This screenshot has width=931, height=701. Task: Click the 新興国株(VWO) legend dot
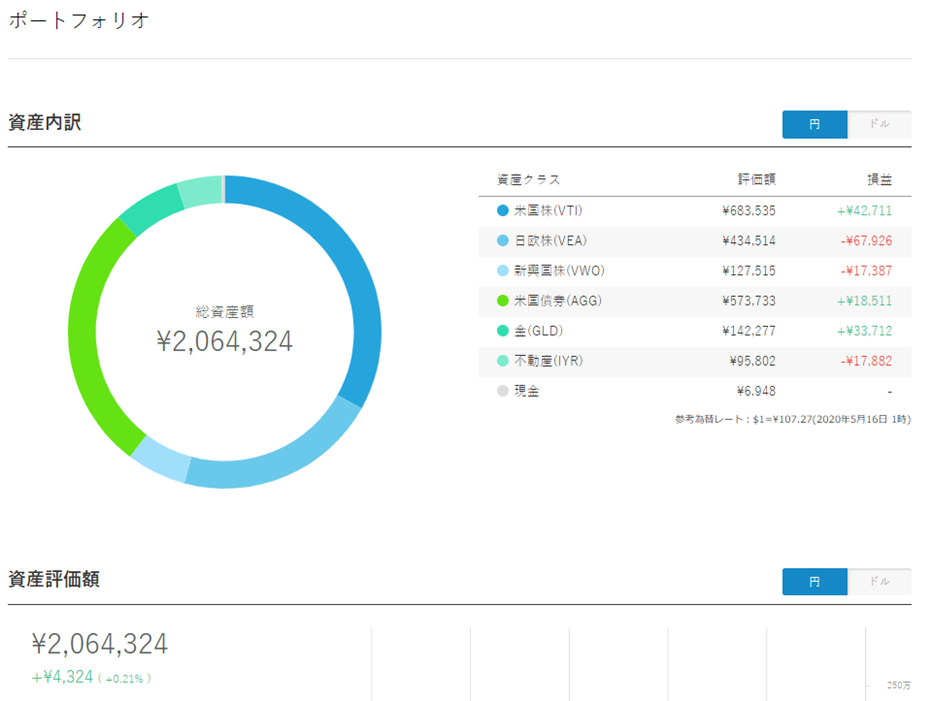[503, 271]
